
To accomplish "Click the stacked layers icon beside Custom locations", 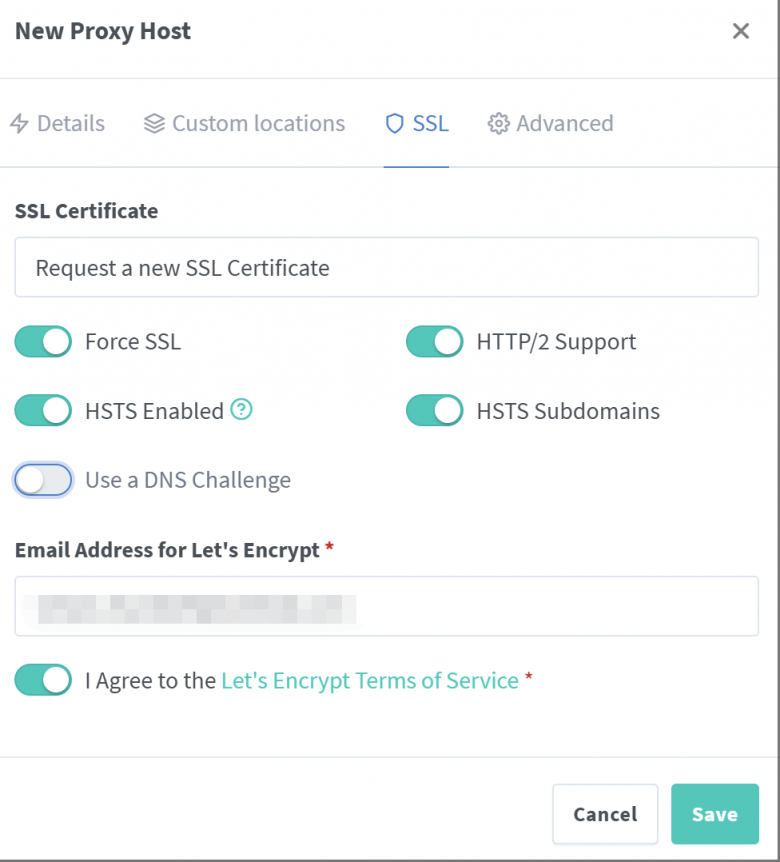I will pos(154,123).
